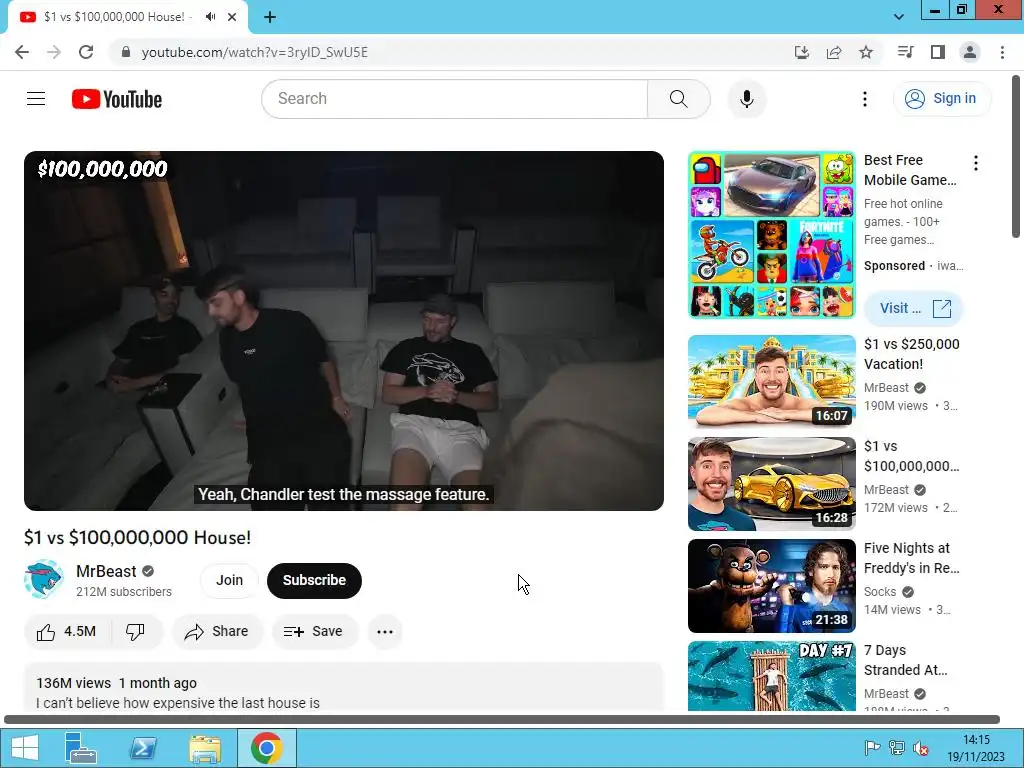Open the muted volume tray icon
Screen dimensions: 1024x768
tap(921, 748)
